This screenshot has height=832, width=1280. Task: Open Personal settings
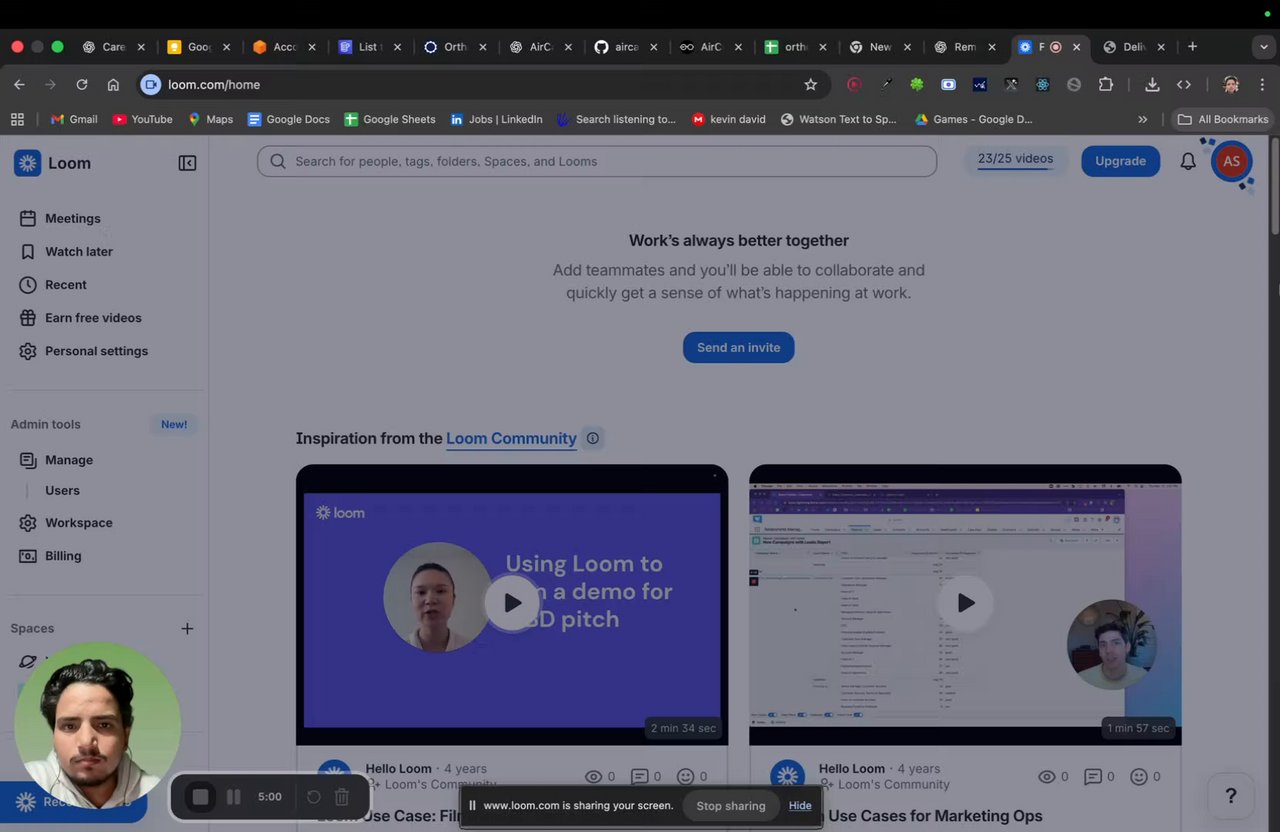point(96,351)
